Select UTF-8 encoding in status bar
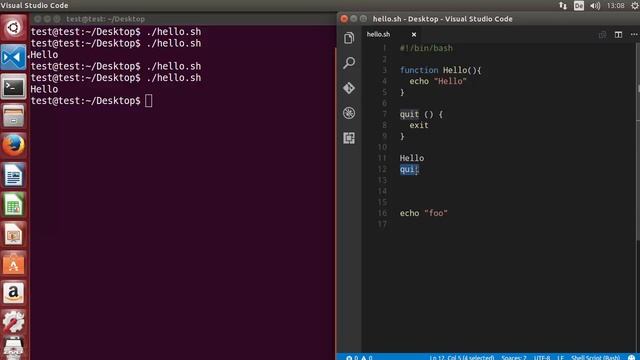The width and height of the screenshot is (640, 360). (x=542, y=357)
